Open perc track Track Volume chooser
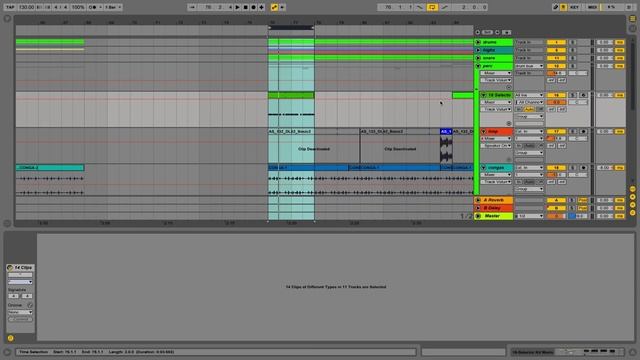This screenshot has height=360, width=640. pyautogui.click(x=496, y=80)
